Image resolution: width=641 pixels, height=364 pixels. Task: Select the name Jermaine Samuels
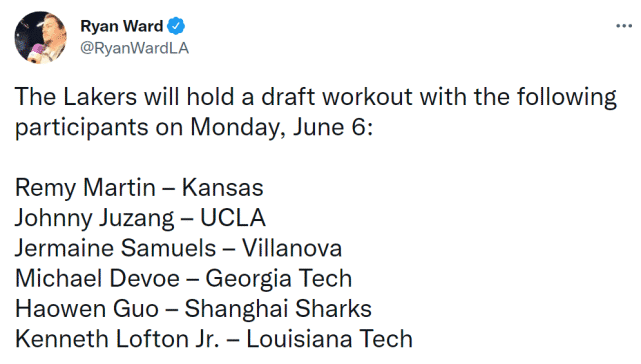(115, 248)
